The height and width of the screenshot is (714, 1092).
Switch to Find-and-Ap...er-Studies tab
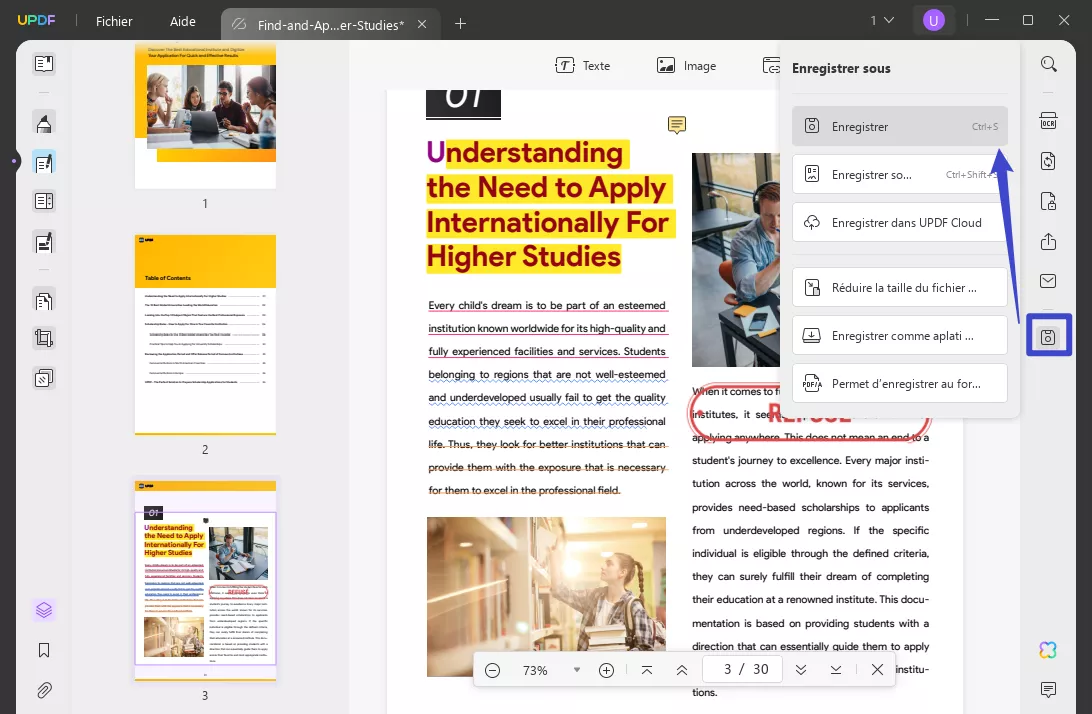tap(329, 25)
